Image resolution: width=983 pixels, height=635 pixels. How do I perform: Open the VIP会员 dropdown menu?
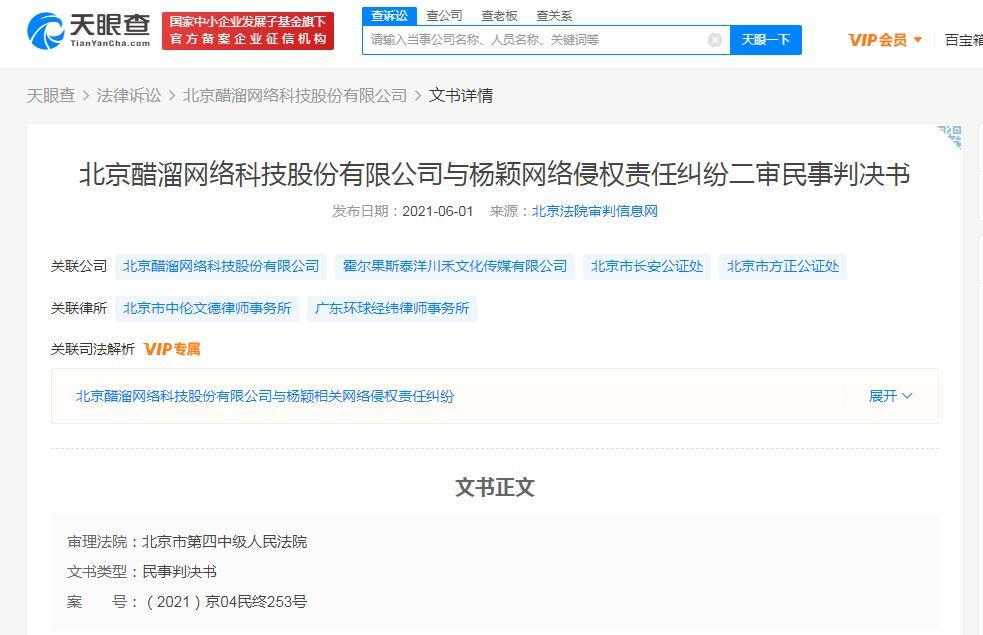[885, 40]
